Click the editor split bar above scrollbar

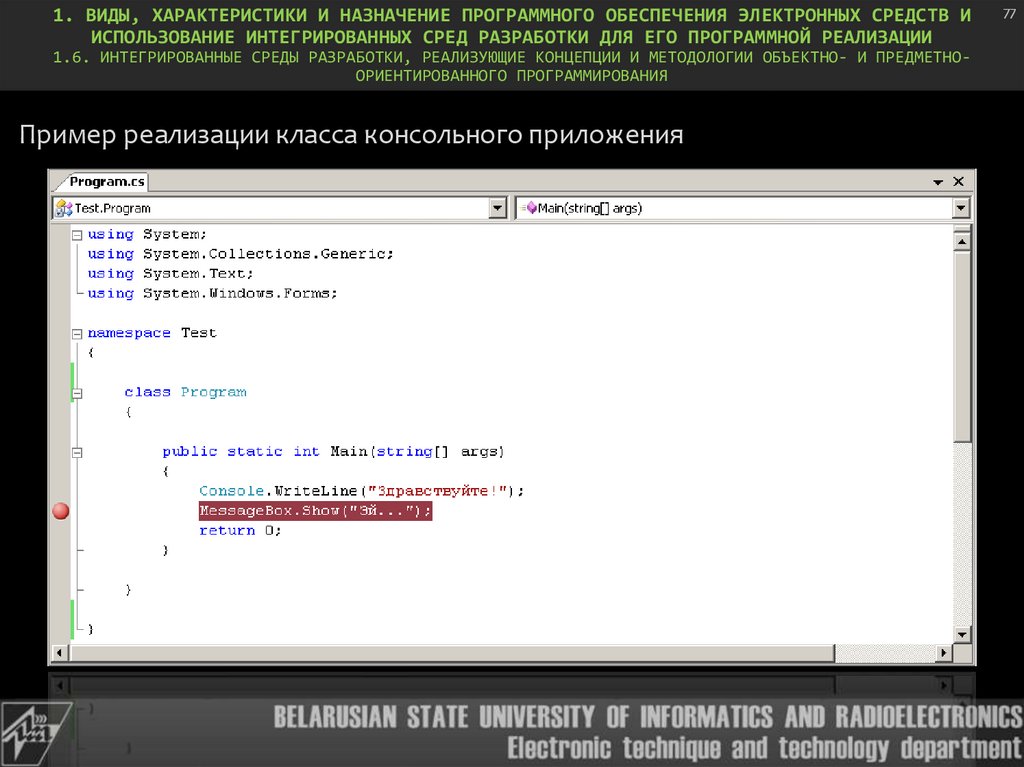point(961,229)
